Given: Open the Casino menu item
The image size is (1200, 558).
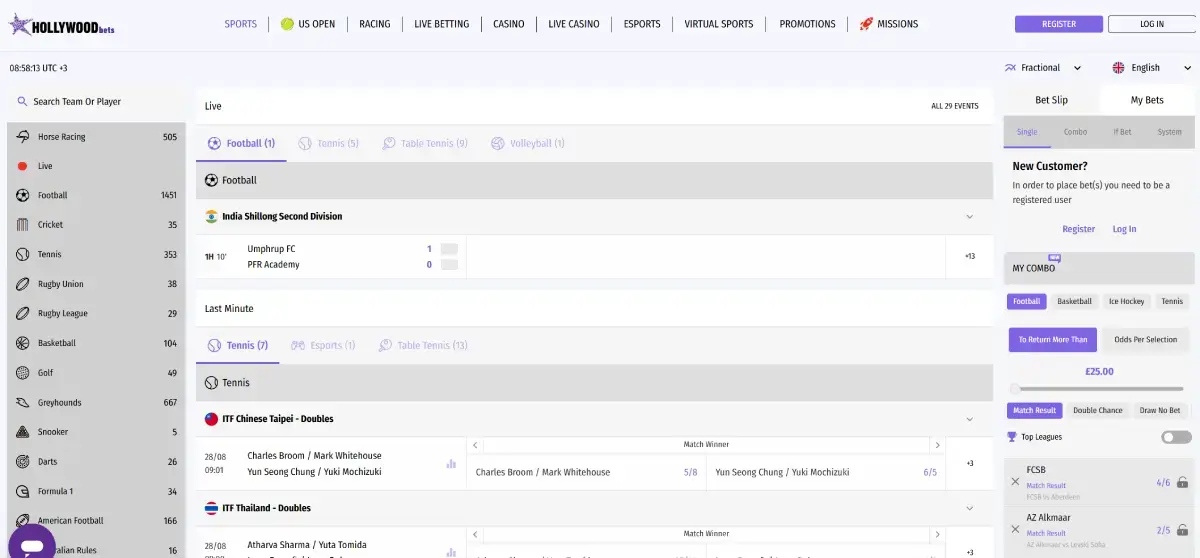Looking at the screenshot, I should 508,24.
